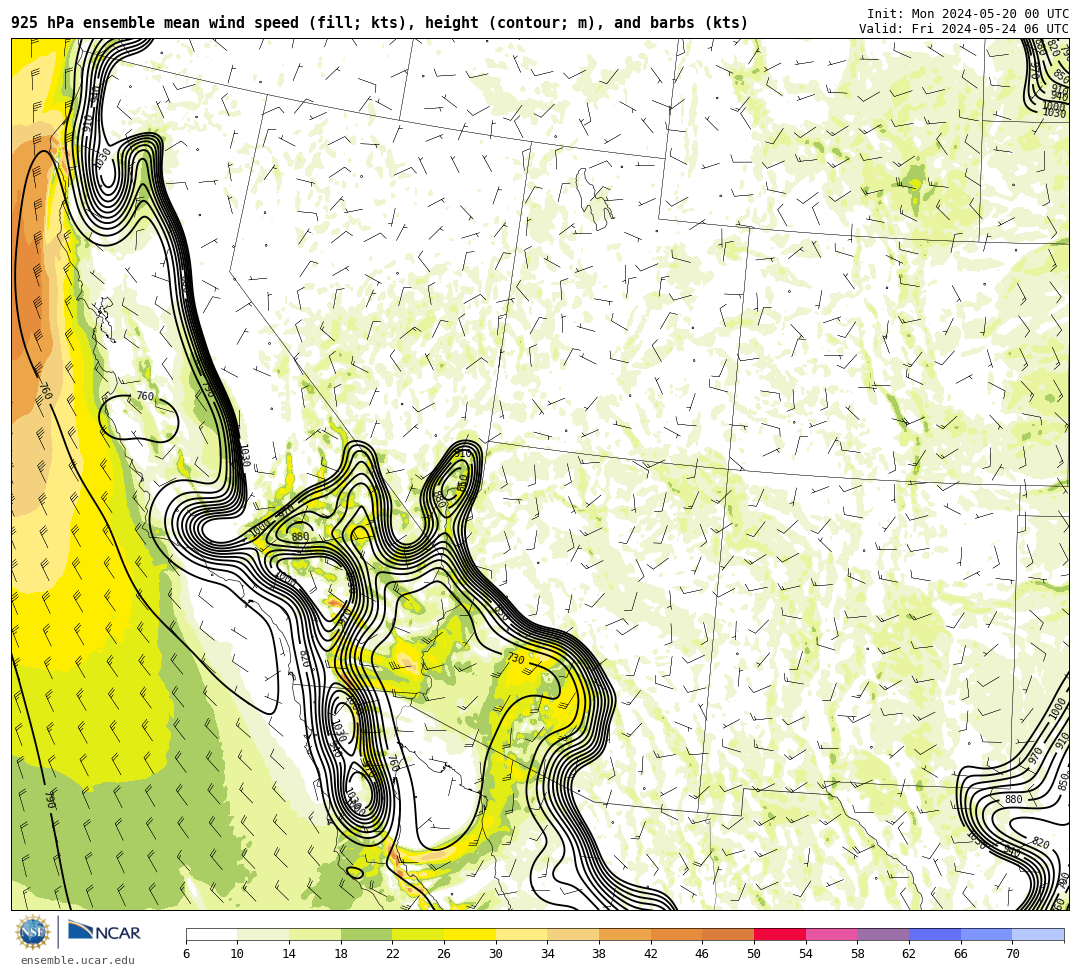The height and width of the screenshot is (973, 1080).
Task: Click the '50' label under the color bar
Action: point(754,954)
